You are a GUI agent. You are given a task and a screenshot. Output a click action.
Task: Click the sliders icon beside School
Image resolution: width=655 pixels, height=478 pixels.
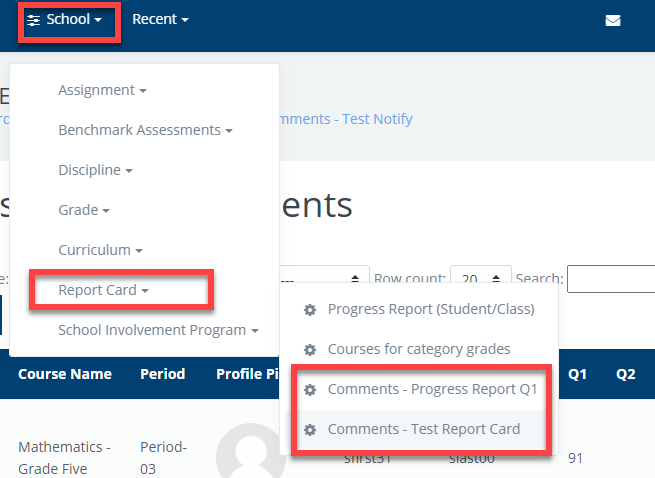coord(34,20)
